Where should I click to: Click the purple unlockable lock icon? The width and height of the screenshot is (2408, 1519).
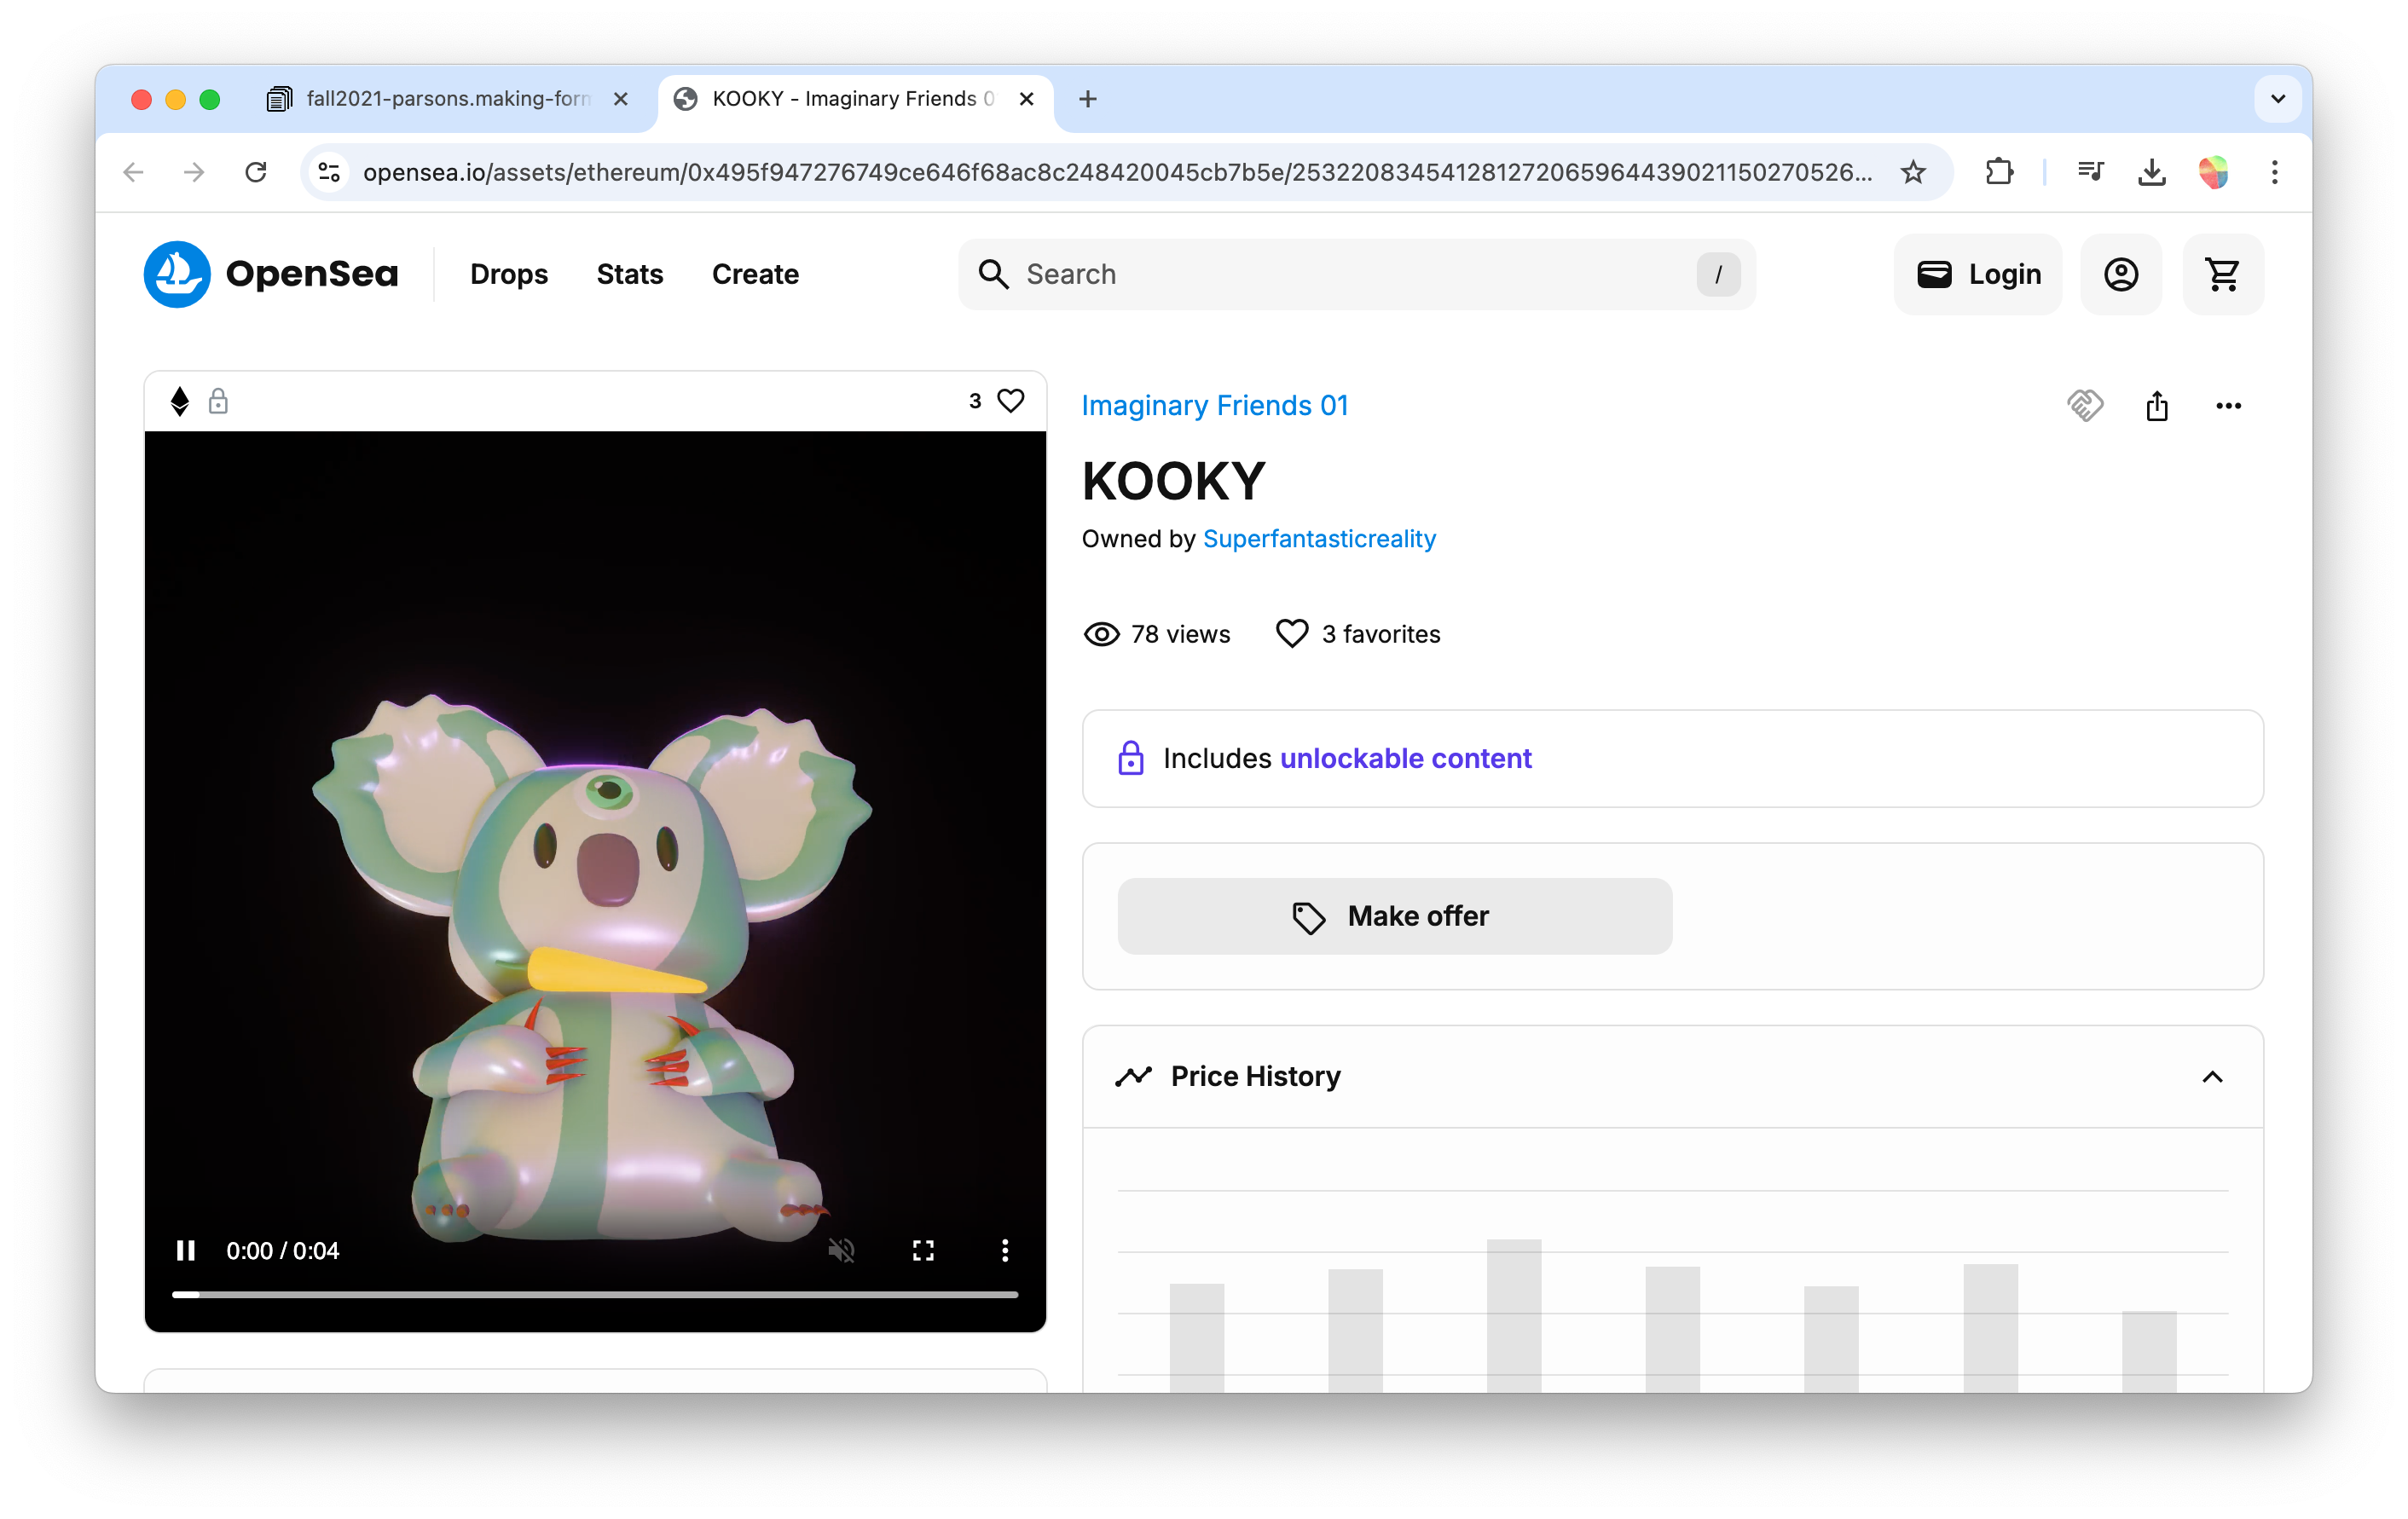click(1131, 758)
